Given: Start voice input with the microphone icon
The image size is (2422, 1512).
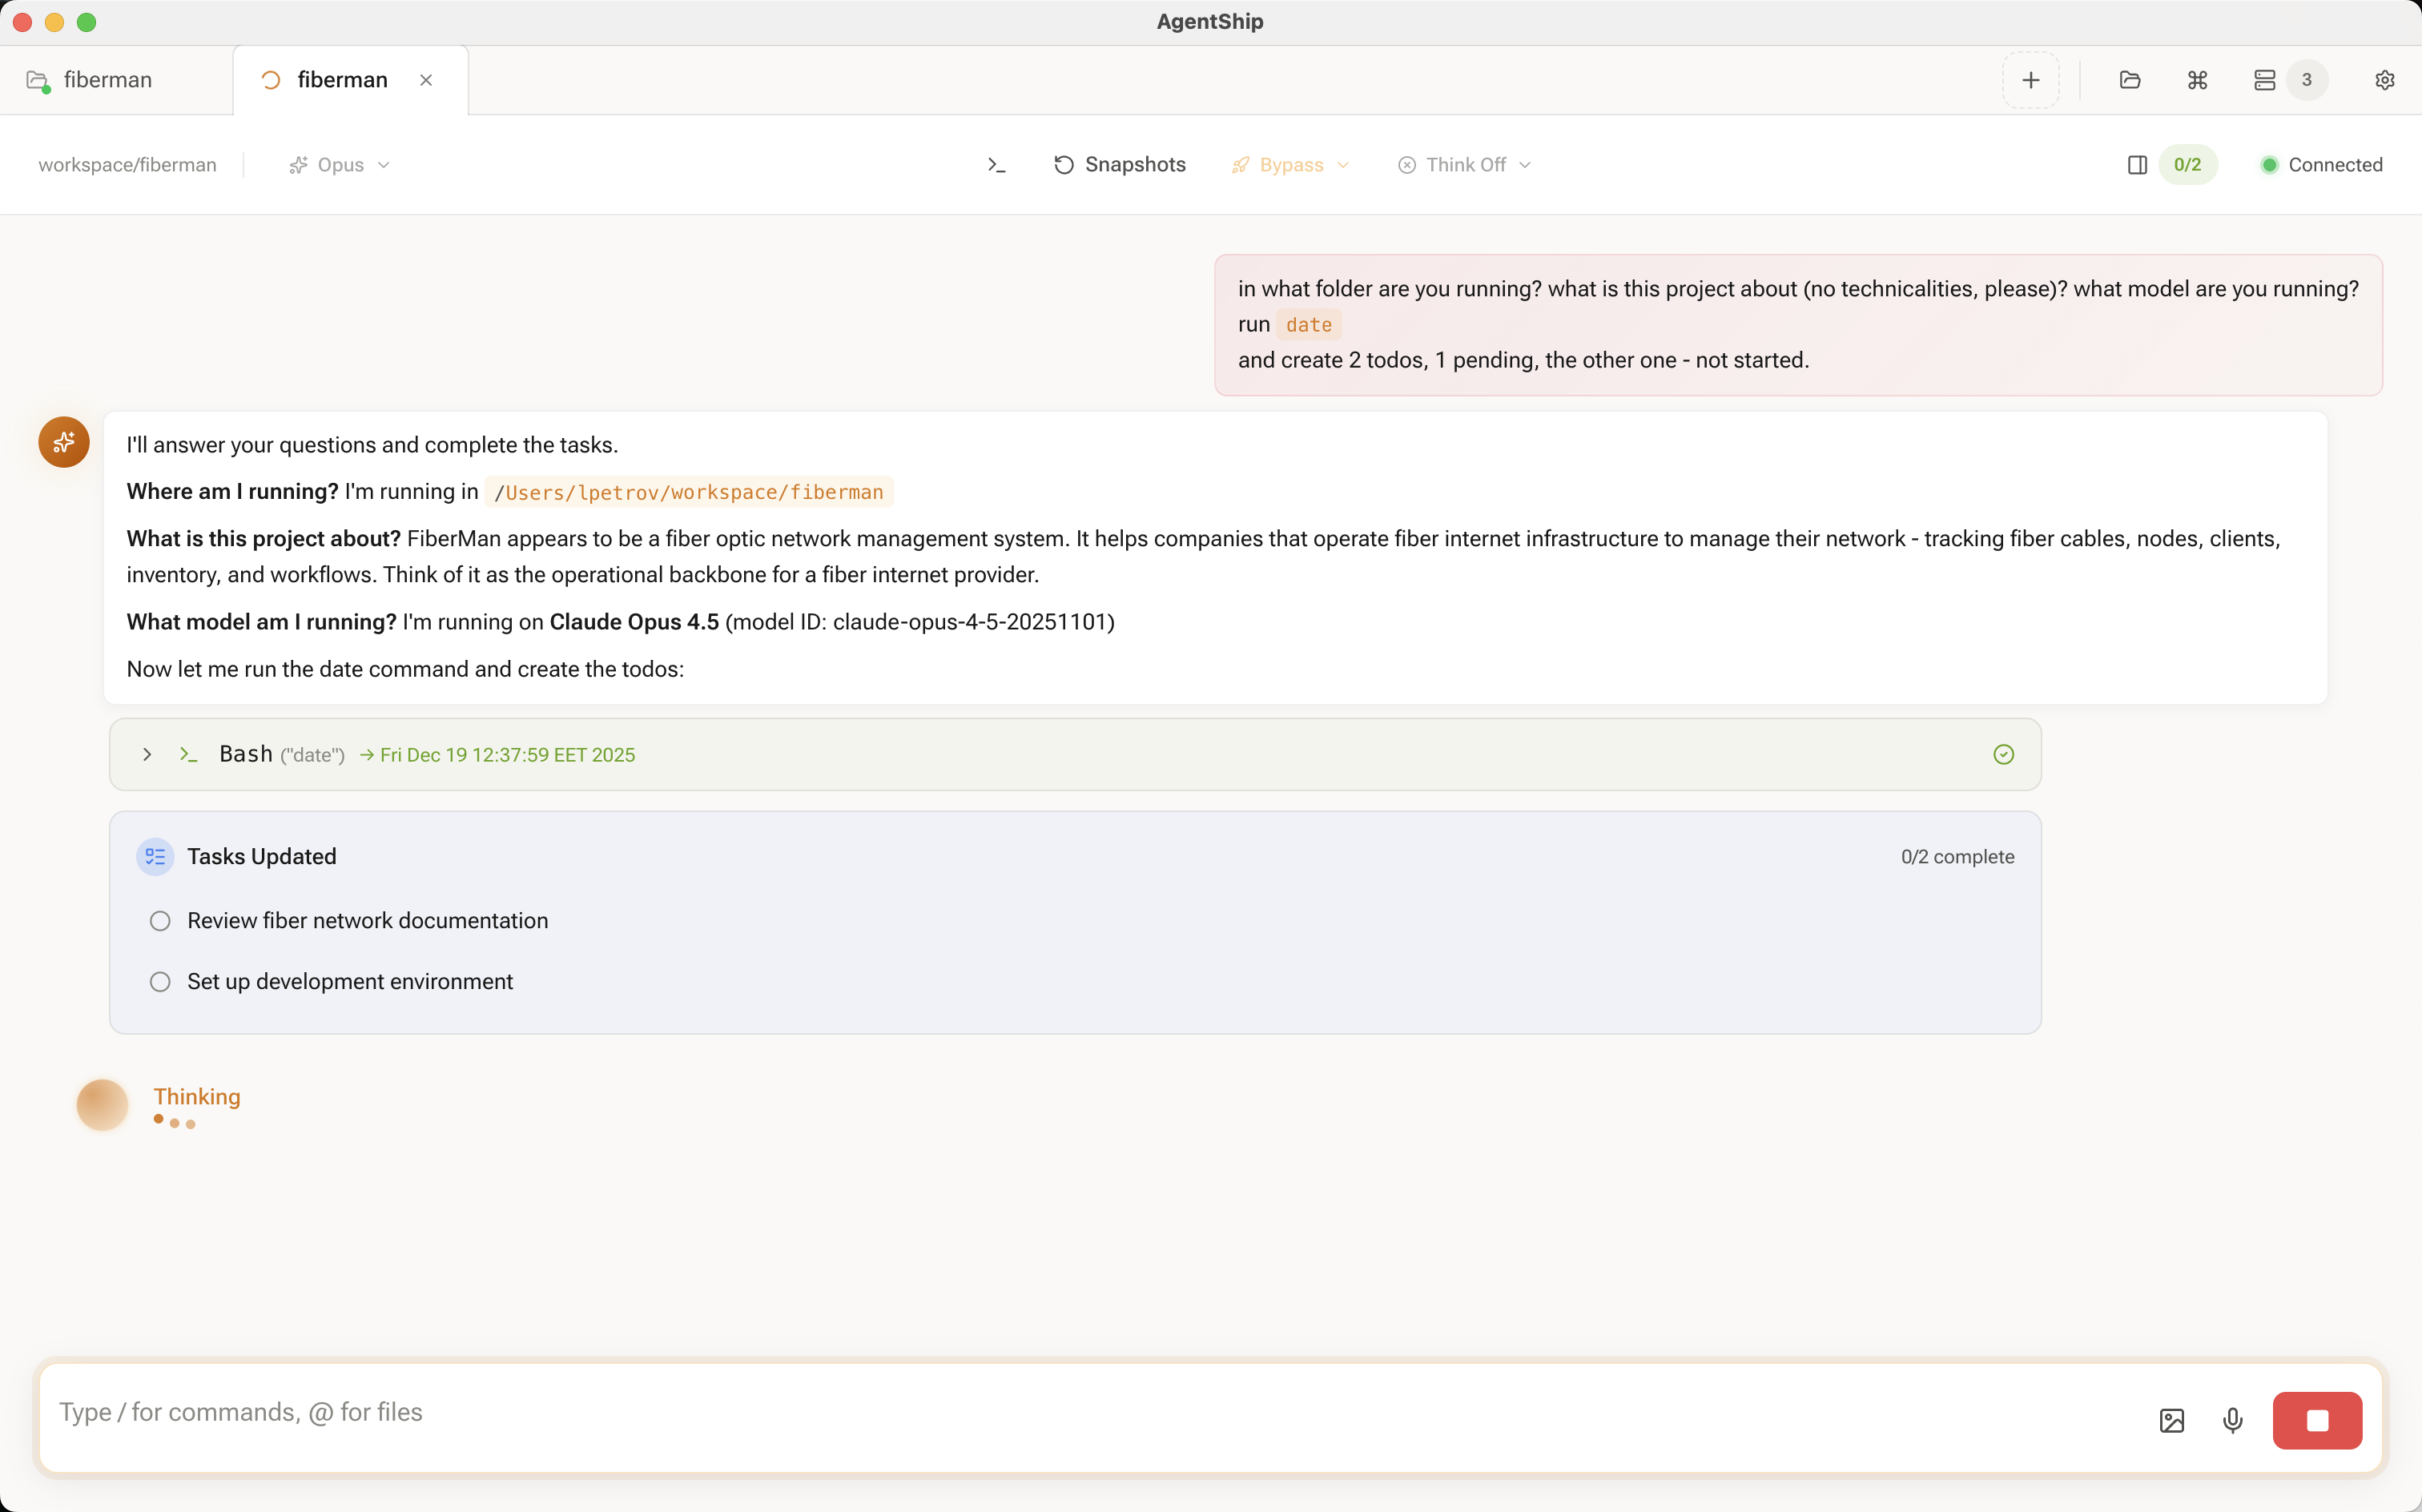Looking at the screenshot, I should [2232, 1420].
